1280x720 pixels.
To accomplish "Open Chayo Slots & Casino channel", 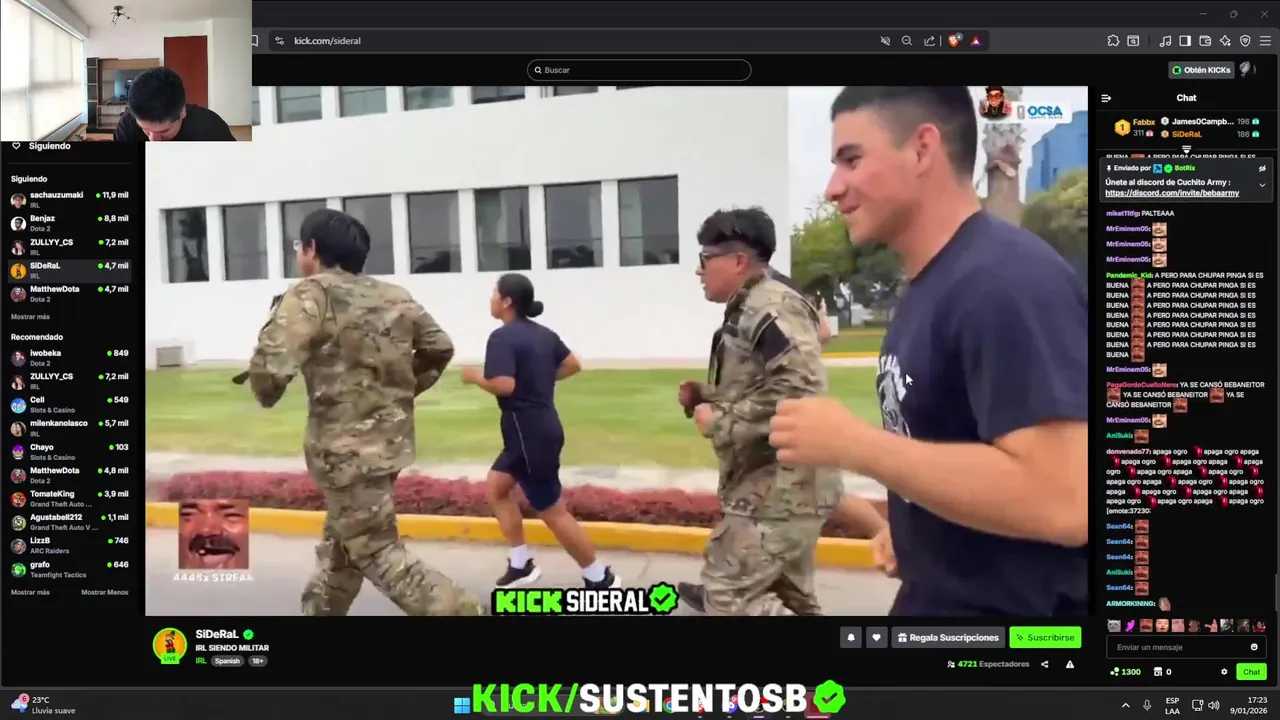I will 69,451.
